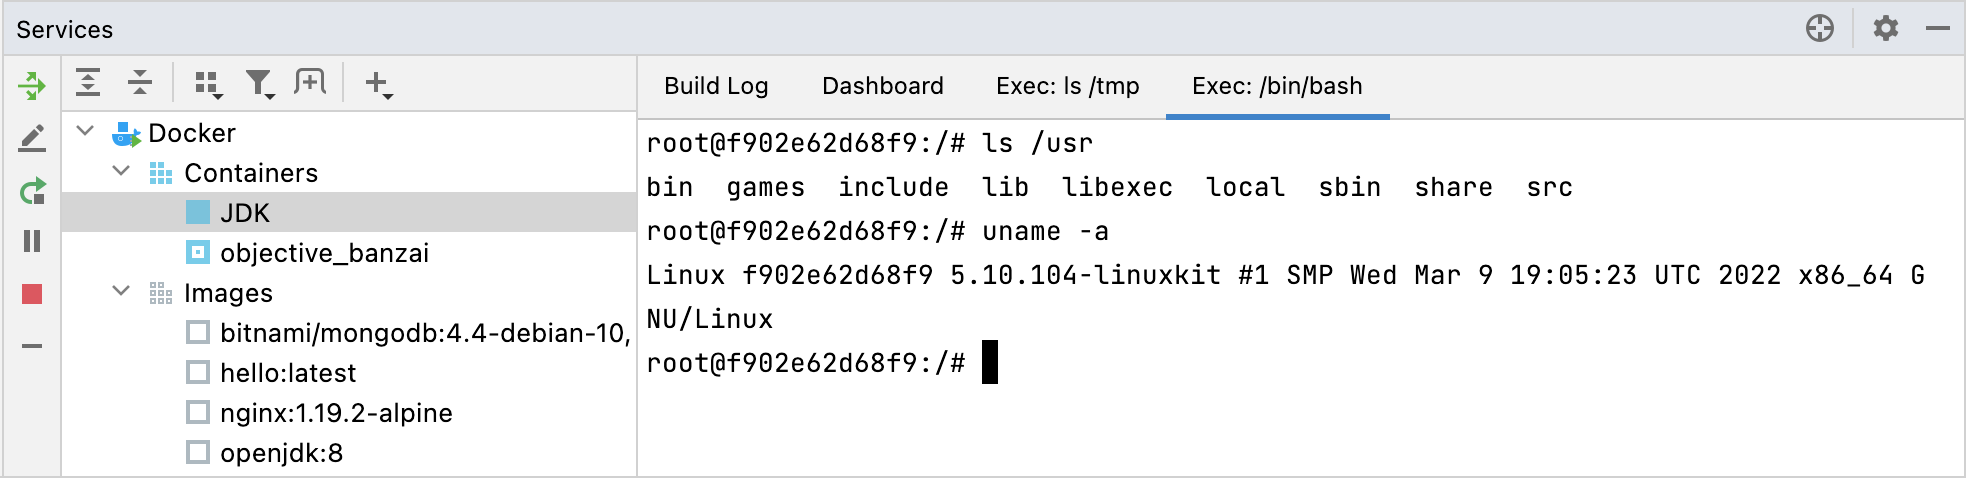Pause the running container
Screen dimensions: 1966x478
pyautogui.click(x=32, y=241)
